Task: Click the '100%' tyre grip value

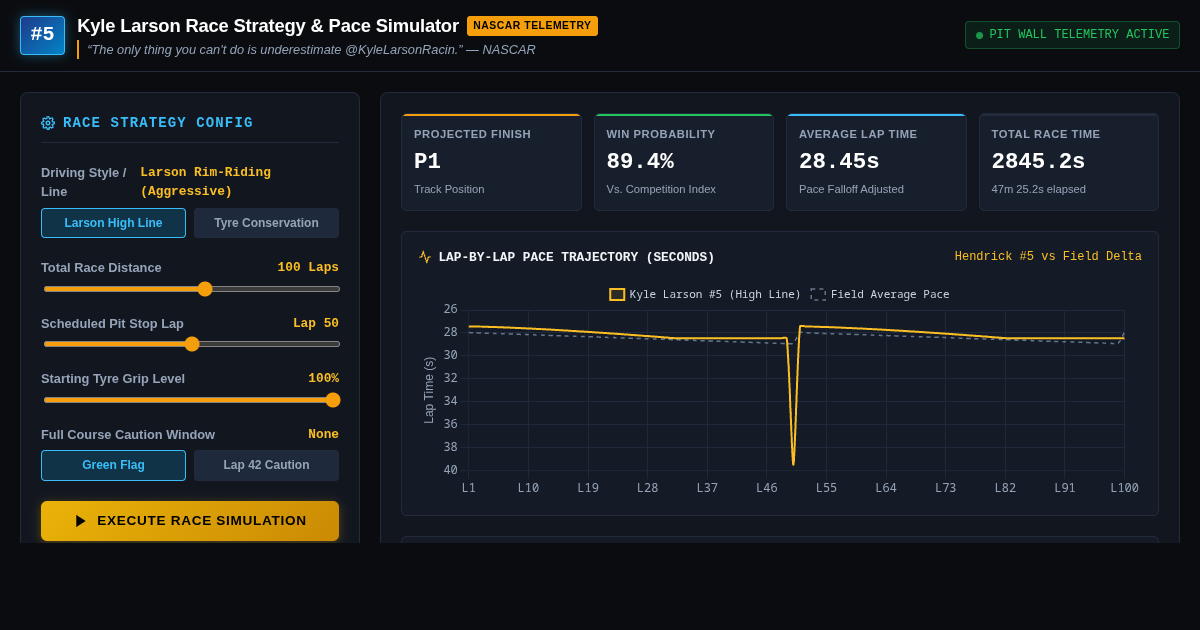Action: pyautogui.click(x=323, y=379)
